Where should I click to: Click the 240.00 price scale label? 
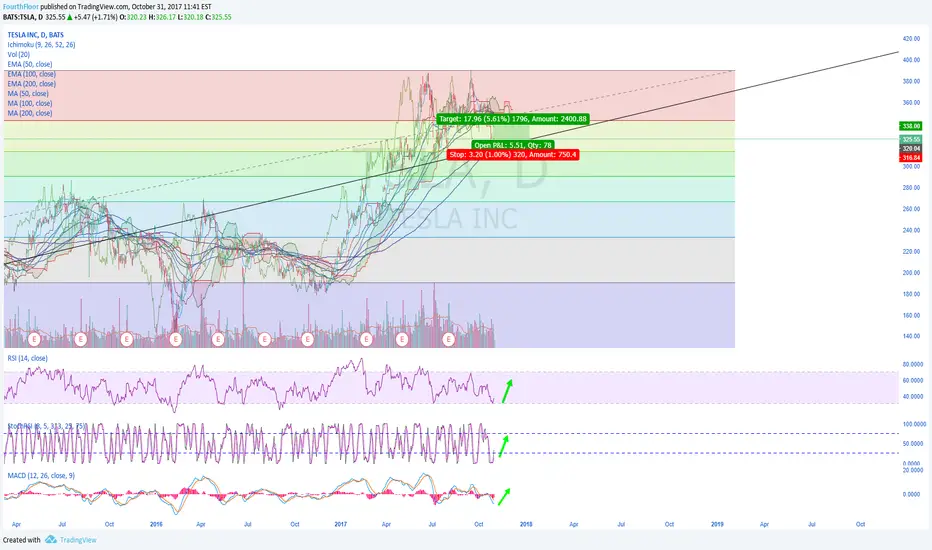click(x=911, y=230)
